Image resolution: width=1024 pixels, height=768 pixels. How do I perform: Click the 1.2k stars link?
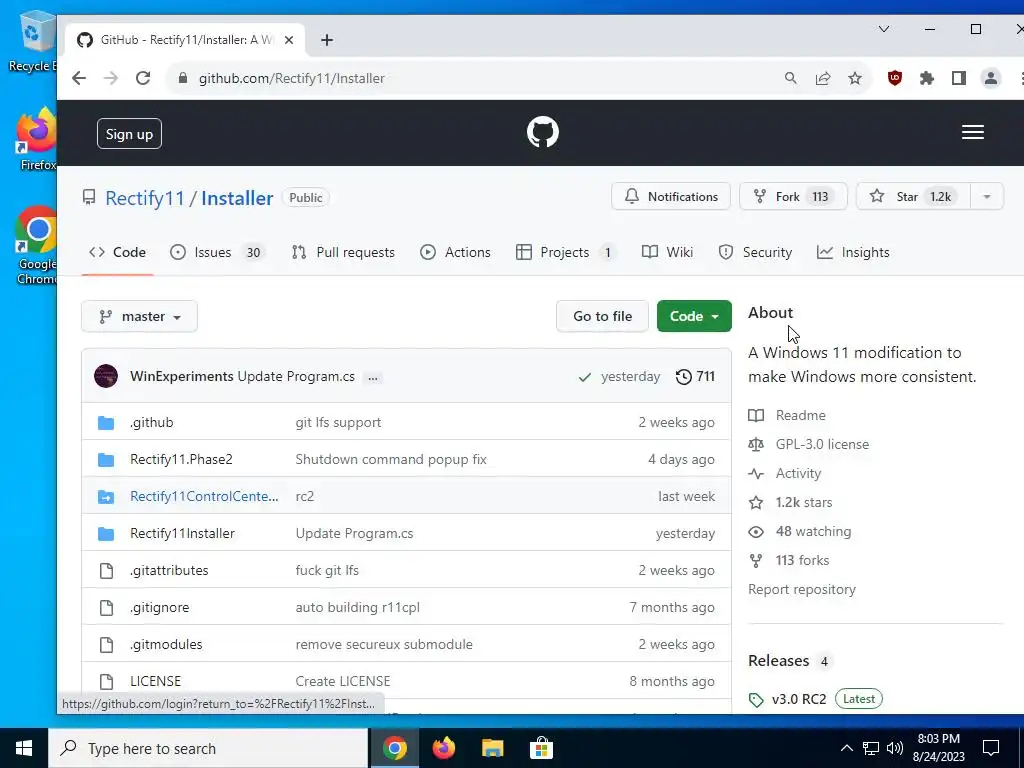(x=791, y=502)
